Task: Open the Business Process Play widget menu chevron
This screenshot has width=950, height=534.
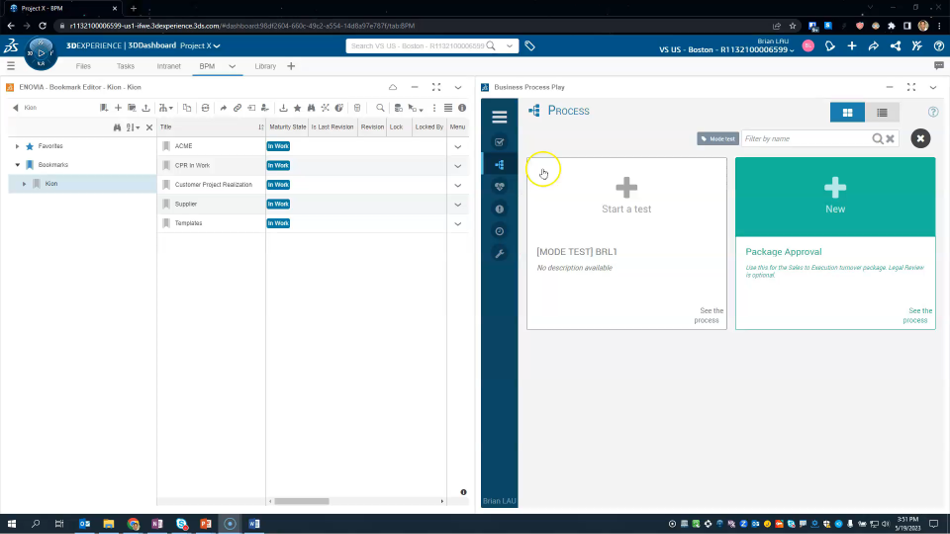Action: (x=933, y=87)
